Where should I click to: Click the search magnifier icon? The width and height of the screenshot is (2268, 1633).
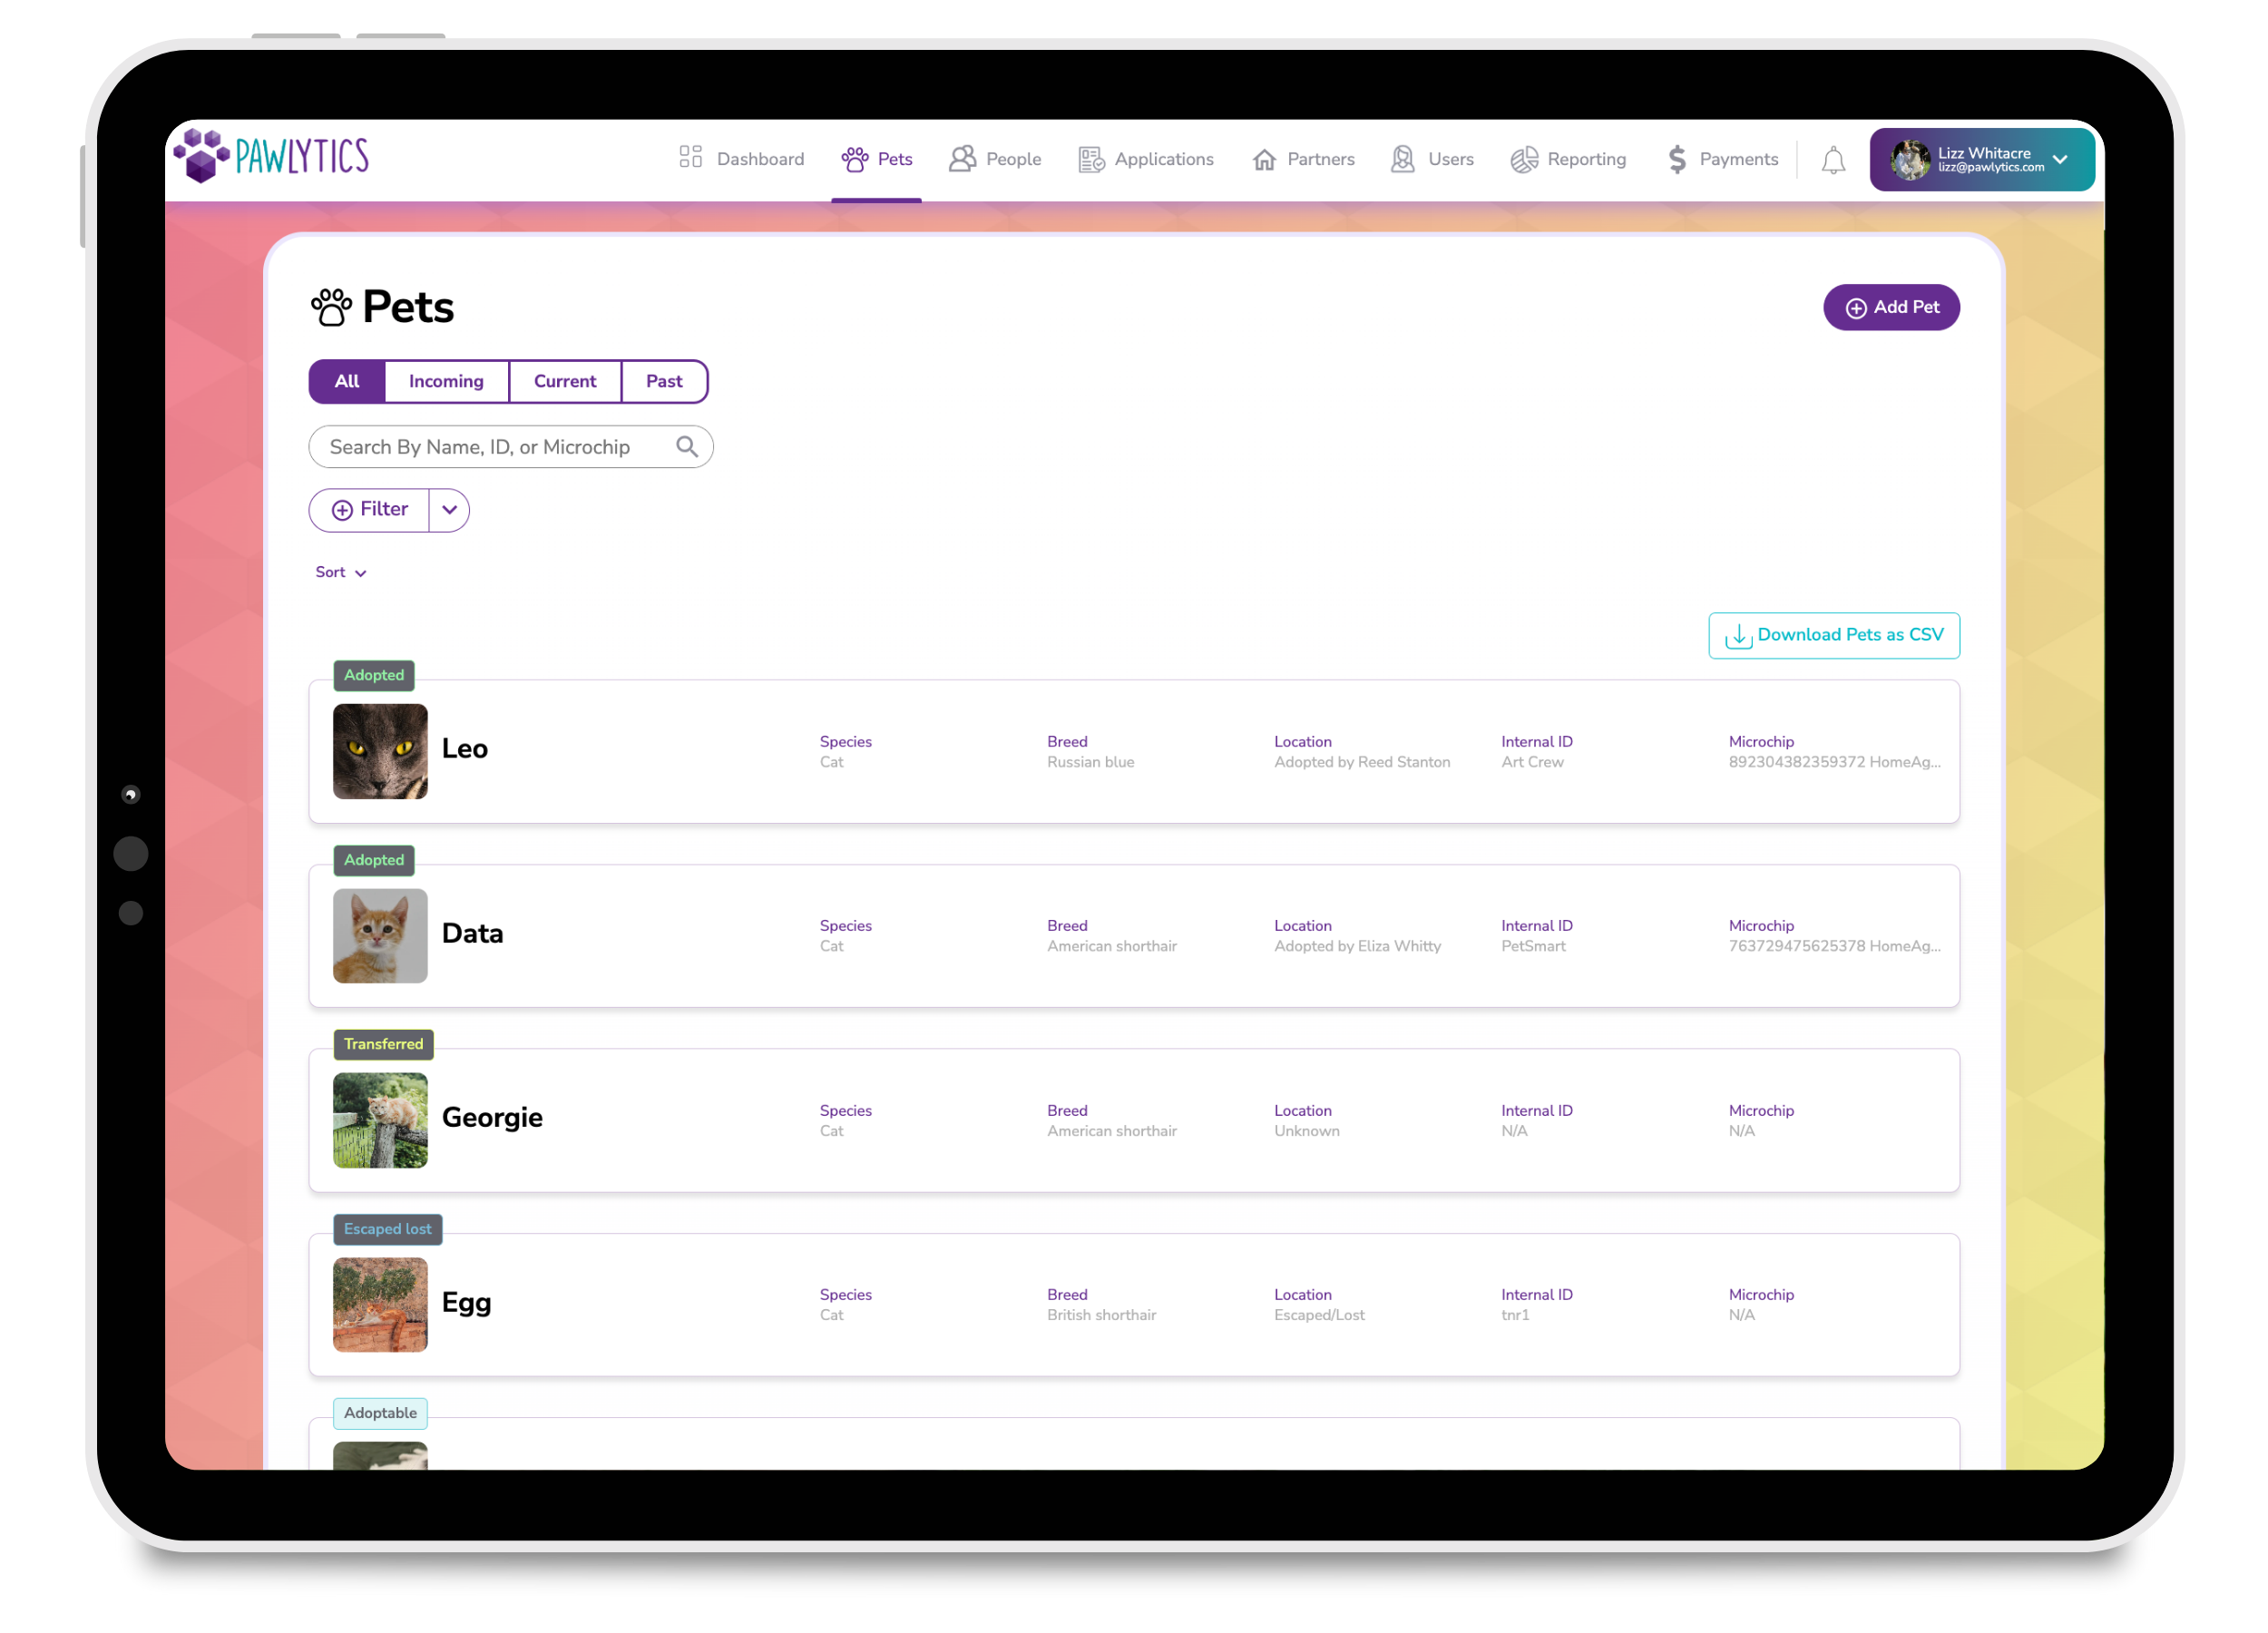point(686,447)
